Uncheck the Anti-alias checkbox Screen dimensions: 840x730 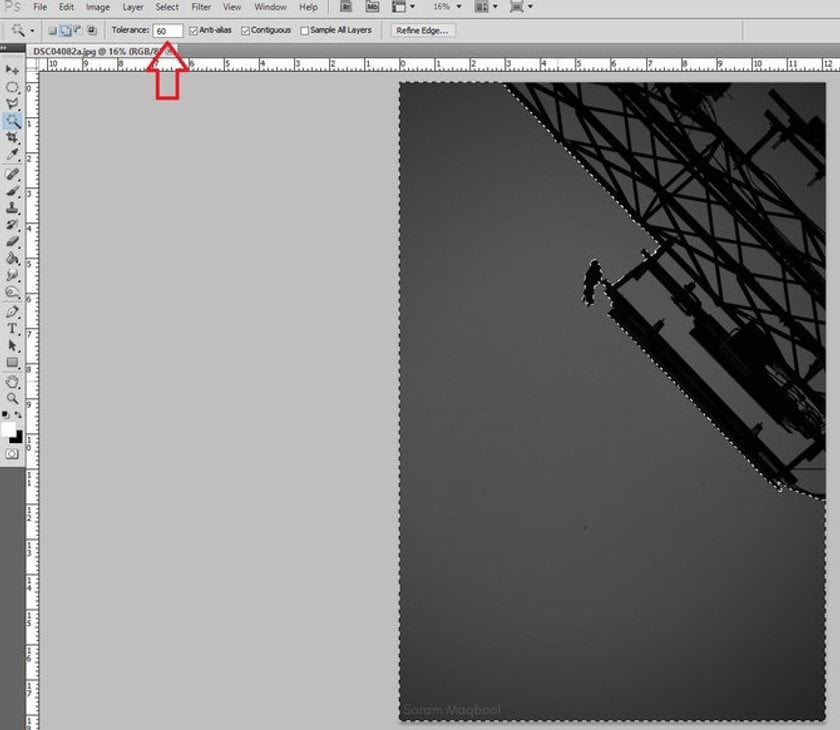193,31
